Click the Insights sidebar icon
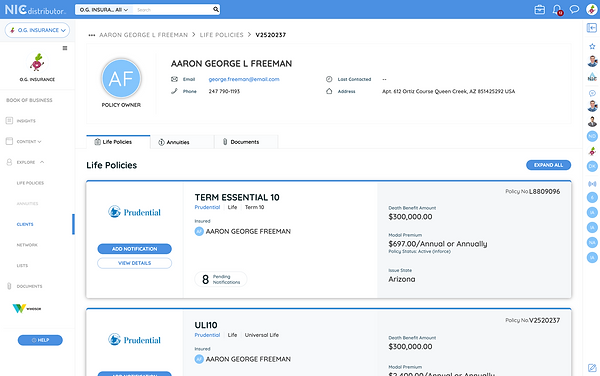The height and width of the screenshot is (376, 600). click(9, 120)
